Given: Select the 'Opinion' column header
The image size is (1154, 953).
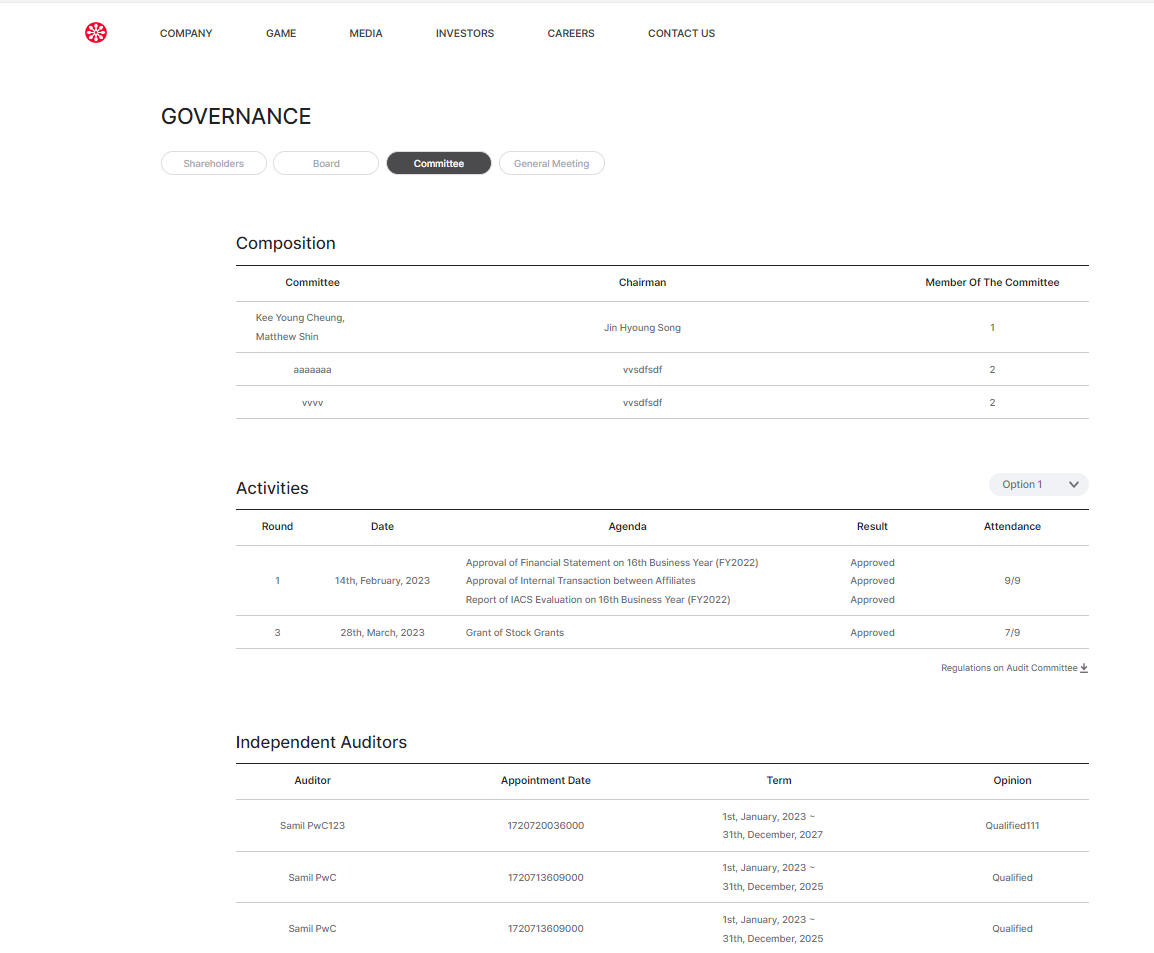Looking at the screenshot, I should click(1012, 780).
